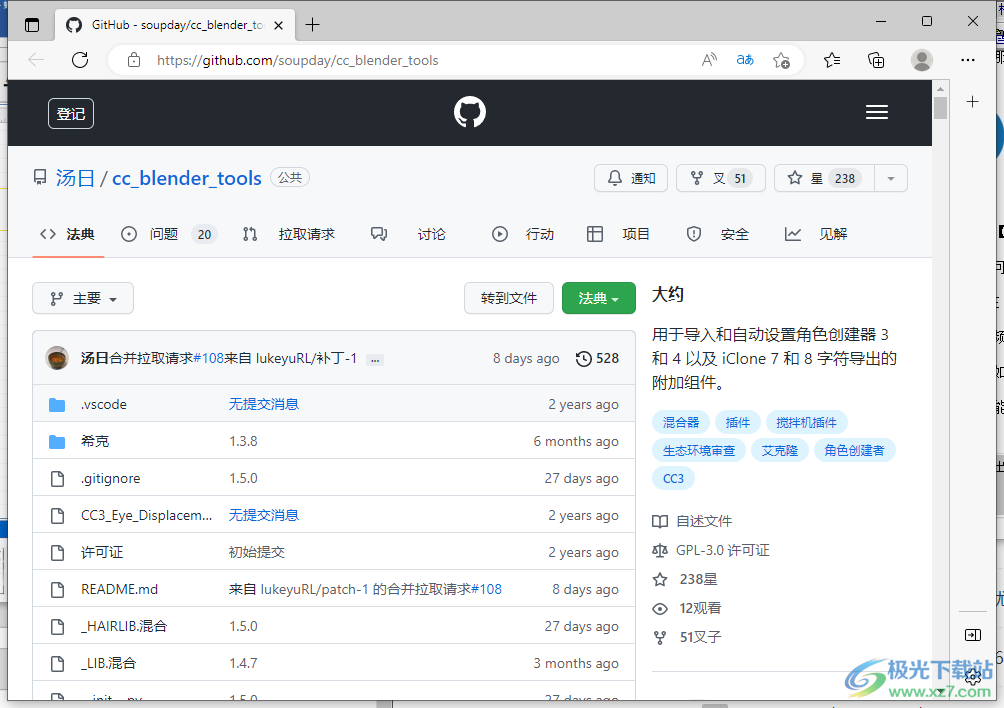Open pull request #108 link in commit header
This screenshot has height=708, width=1004.
click(x=208, y=358)
